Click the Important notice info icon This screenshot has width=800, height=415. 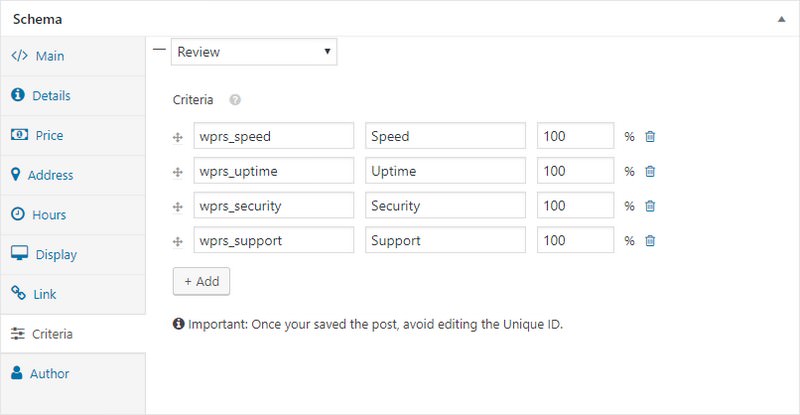pyautogui.click(x=178, y=324)
